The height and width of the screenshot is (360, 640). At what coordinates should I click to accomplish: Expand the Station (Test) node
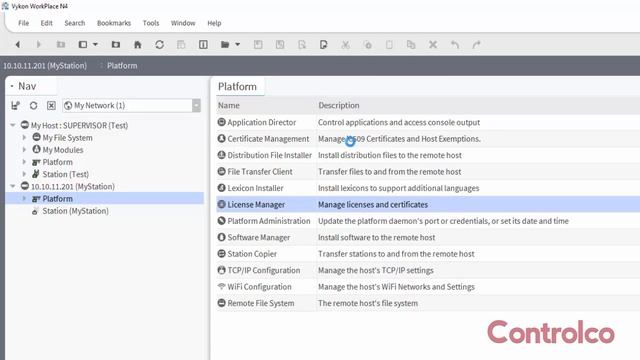click(24, 174)
